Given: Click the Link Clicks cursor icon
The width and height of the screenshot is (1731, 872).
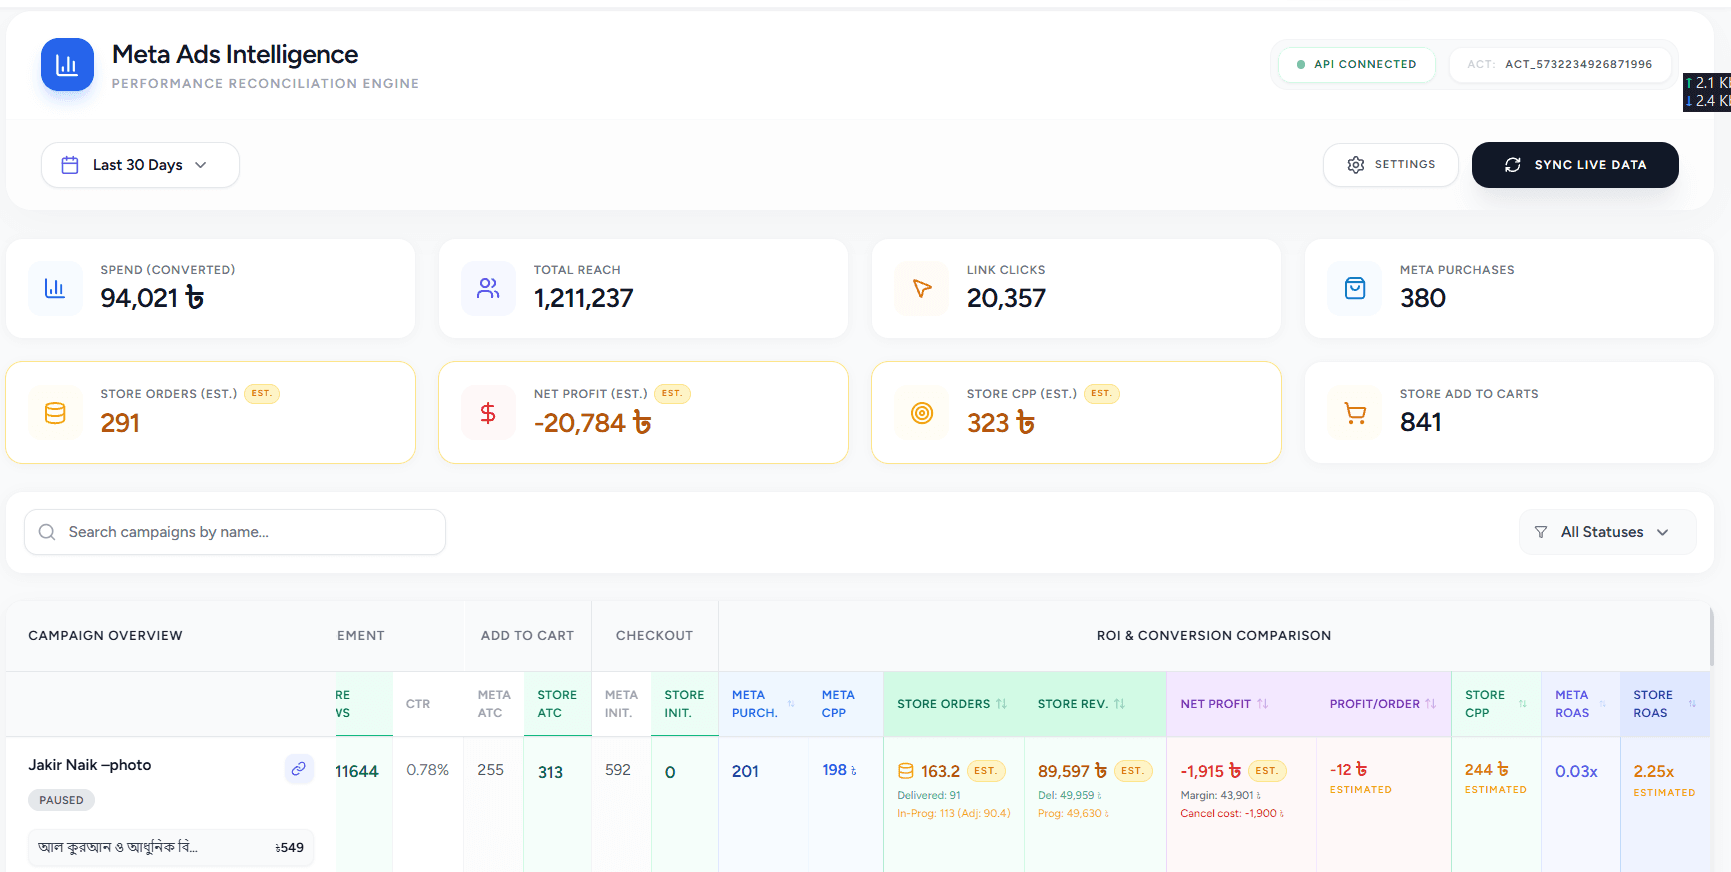Looking at the screenshot, I should coord(921,288).
